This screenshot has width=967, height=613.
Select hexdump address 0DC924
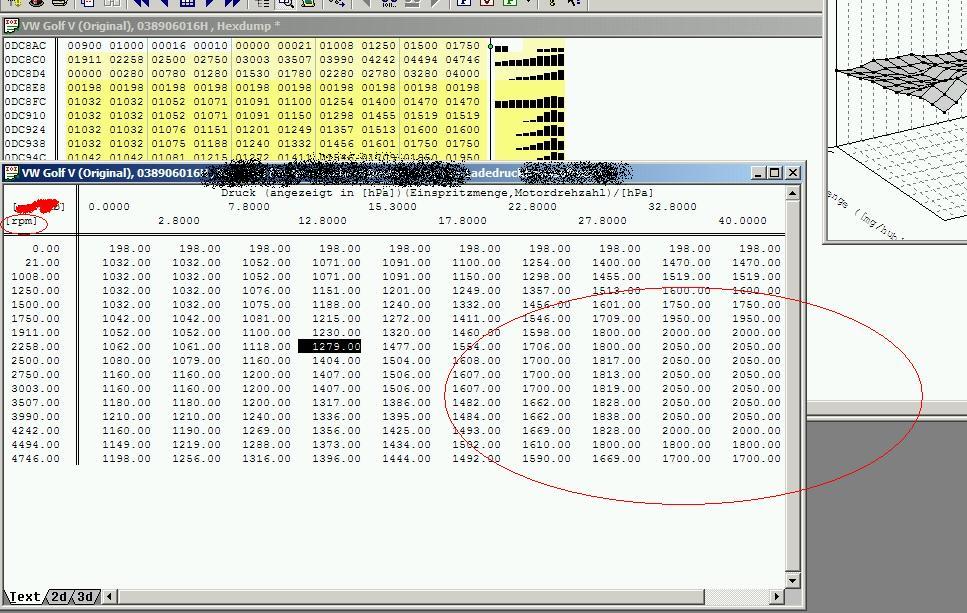(25, 130)
